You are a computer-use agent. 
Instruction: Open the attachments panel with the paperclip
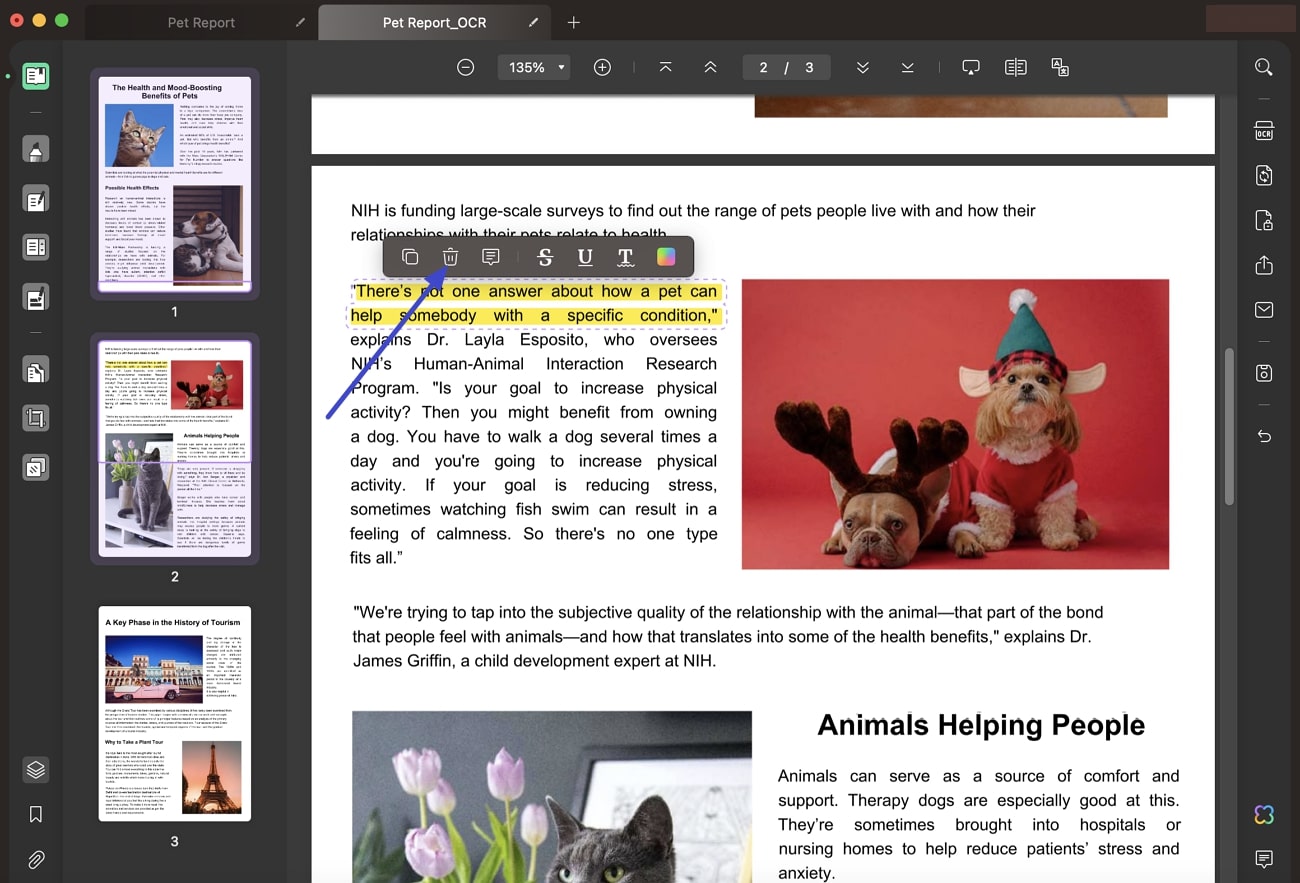tap(35, 859)
